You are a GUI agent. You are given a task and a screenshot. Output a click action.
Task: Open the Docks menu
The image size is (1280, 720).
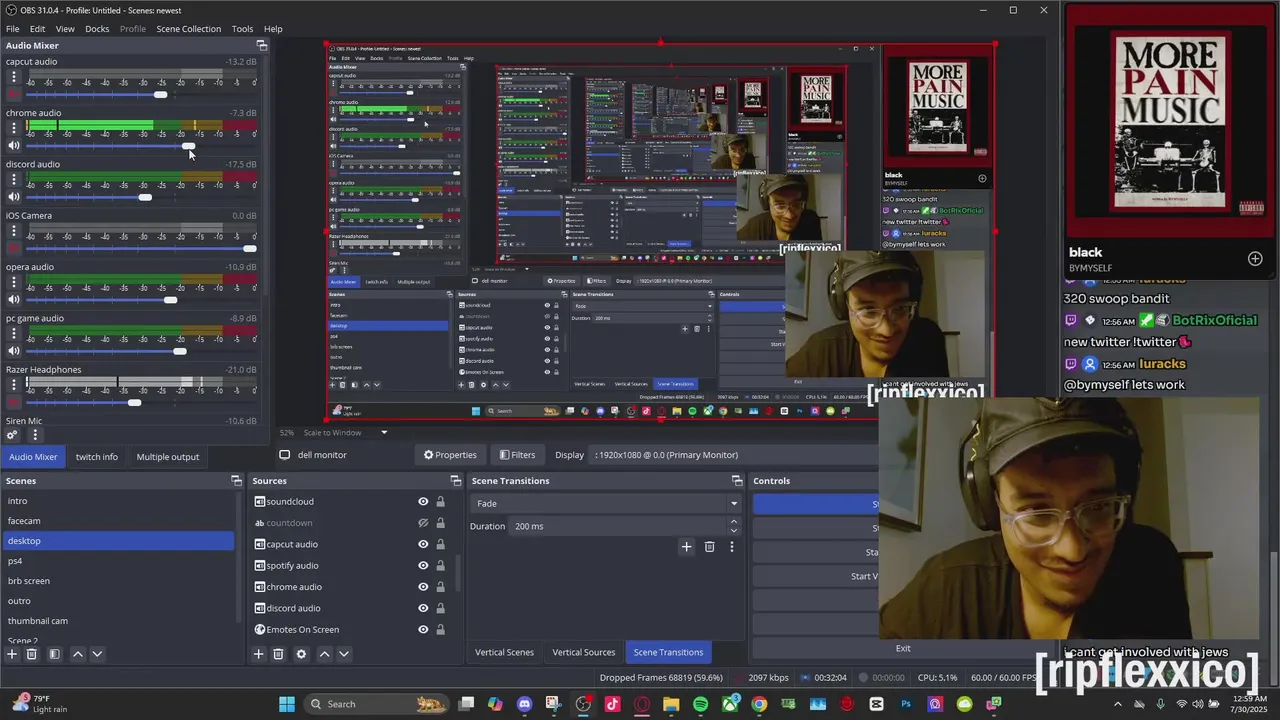coord(97,29)
